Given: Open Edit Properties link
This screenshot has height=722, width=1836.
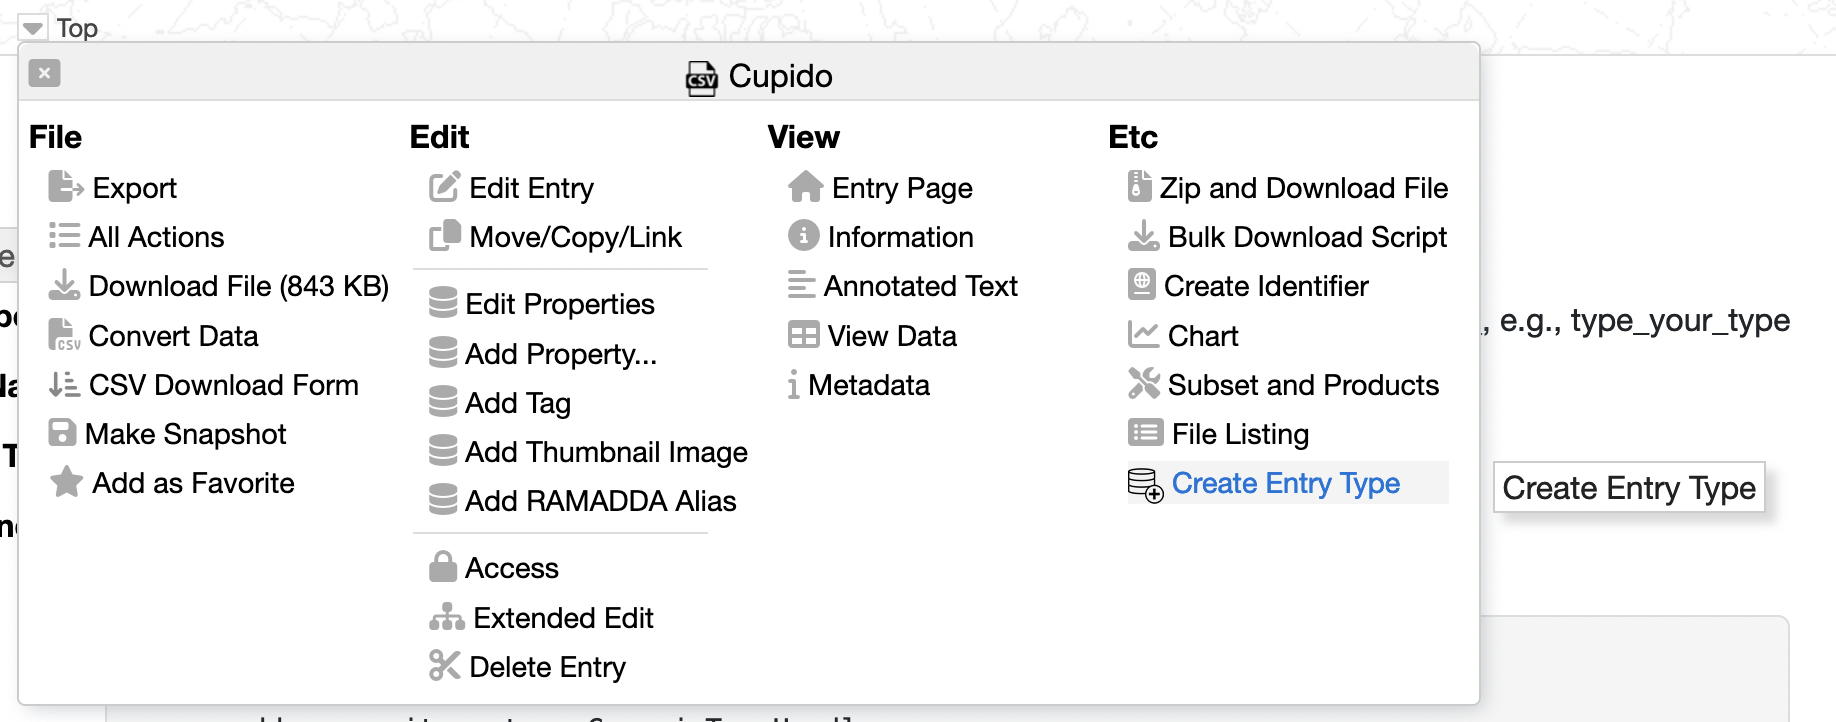Looking at the screenshot, I should point(559,304).
